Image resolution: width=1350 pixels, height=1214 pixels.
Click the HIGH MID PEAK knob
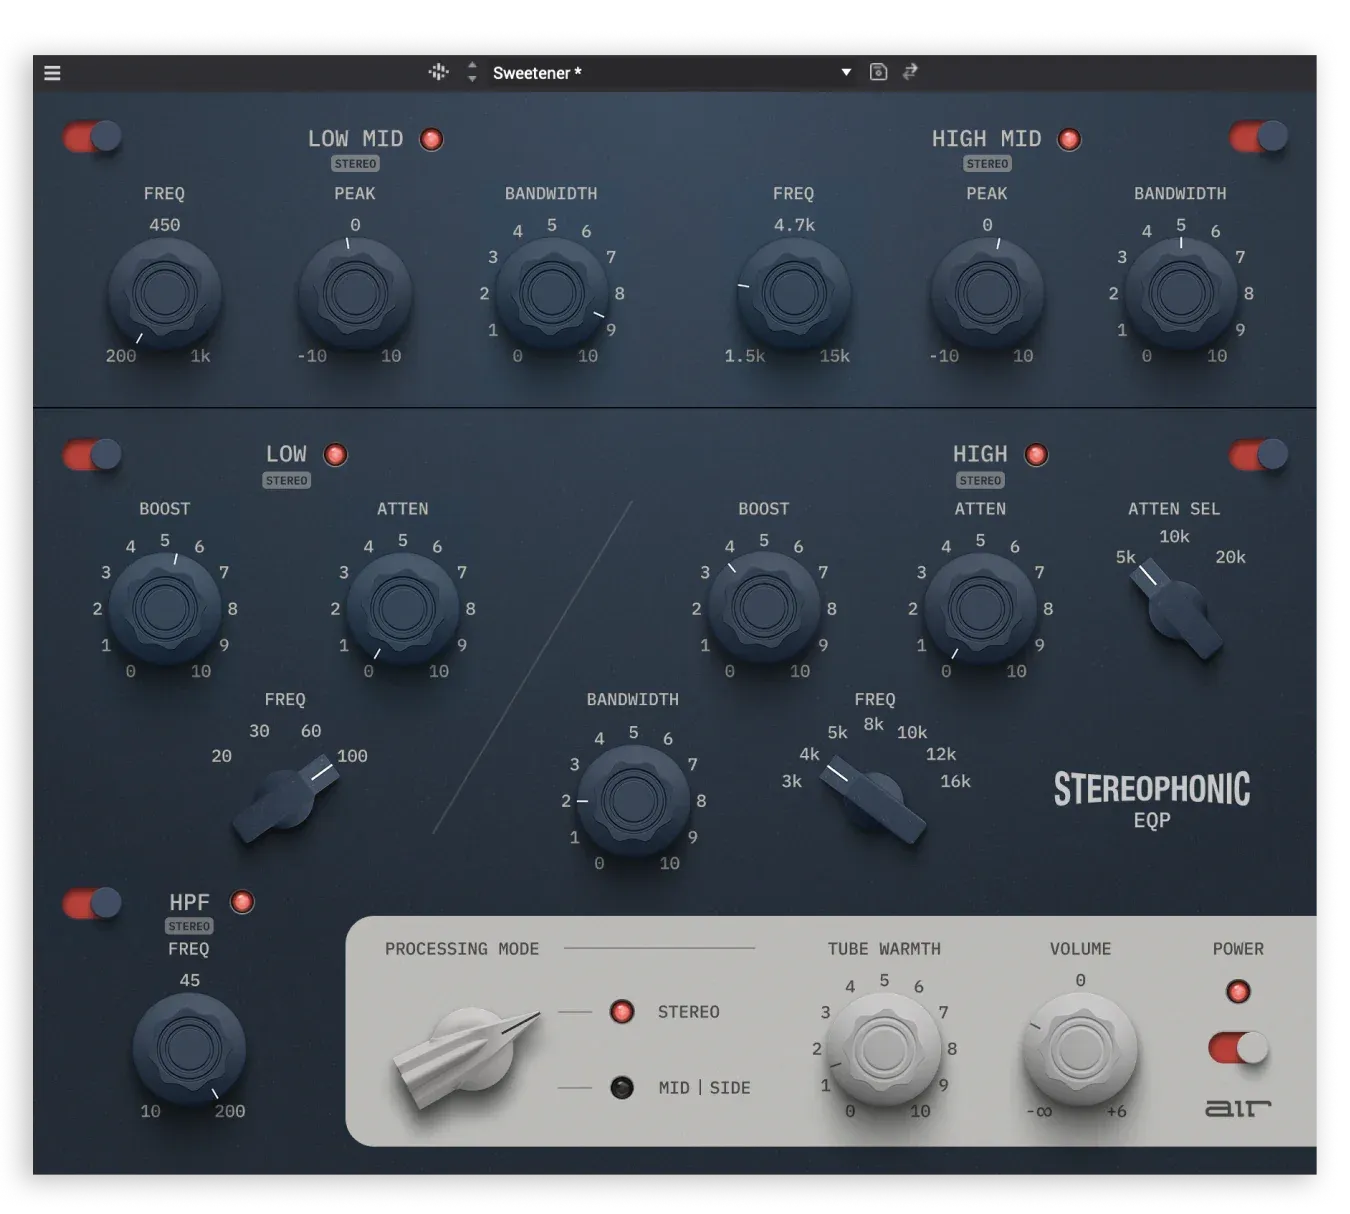pos(987,293)
